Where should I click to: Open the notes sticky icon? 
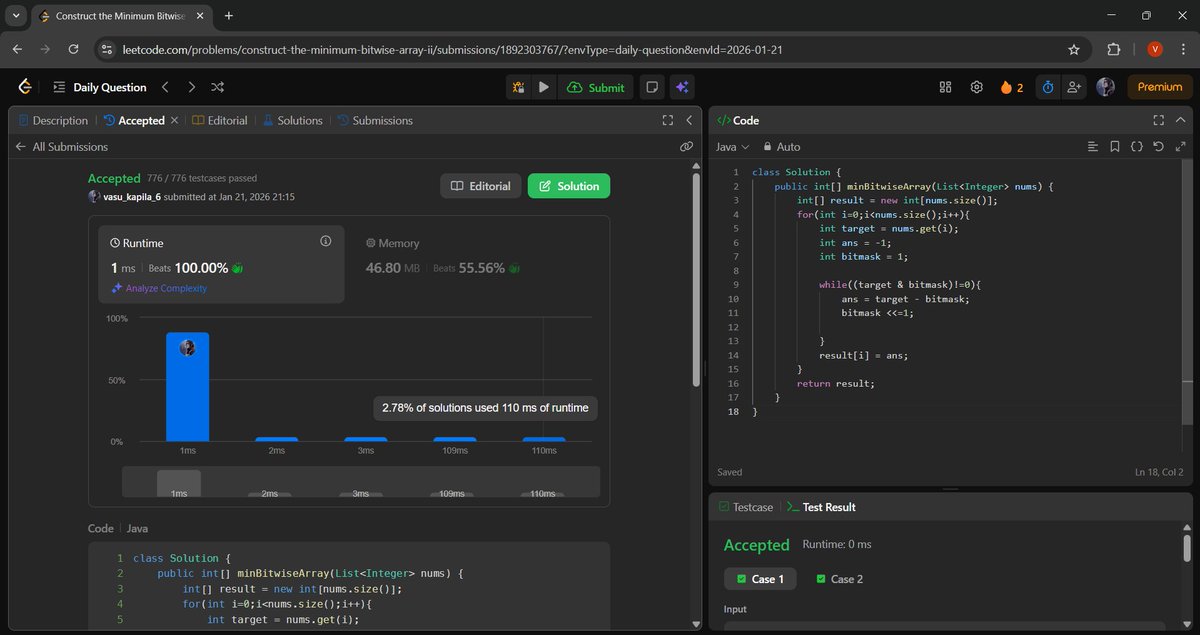[652, 87]
